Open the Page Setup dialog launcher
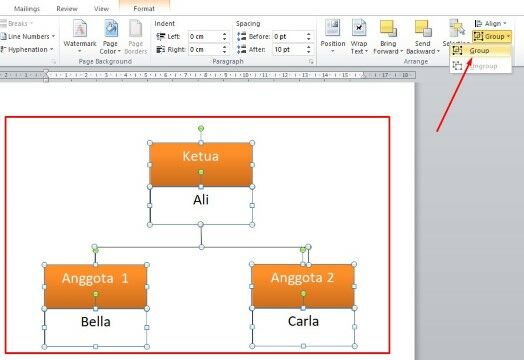This screenshot has width=524, height=360. coord(53,62)
